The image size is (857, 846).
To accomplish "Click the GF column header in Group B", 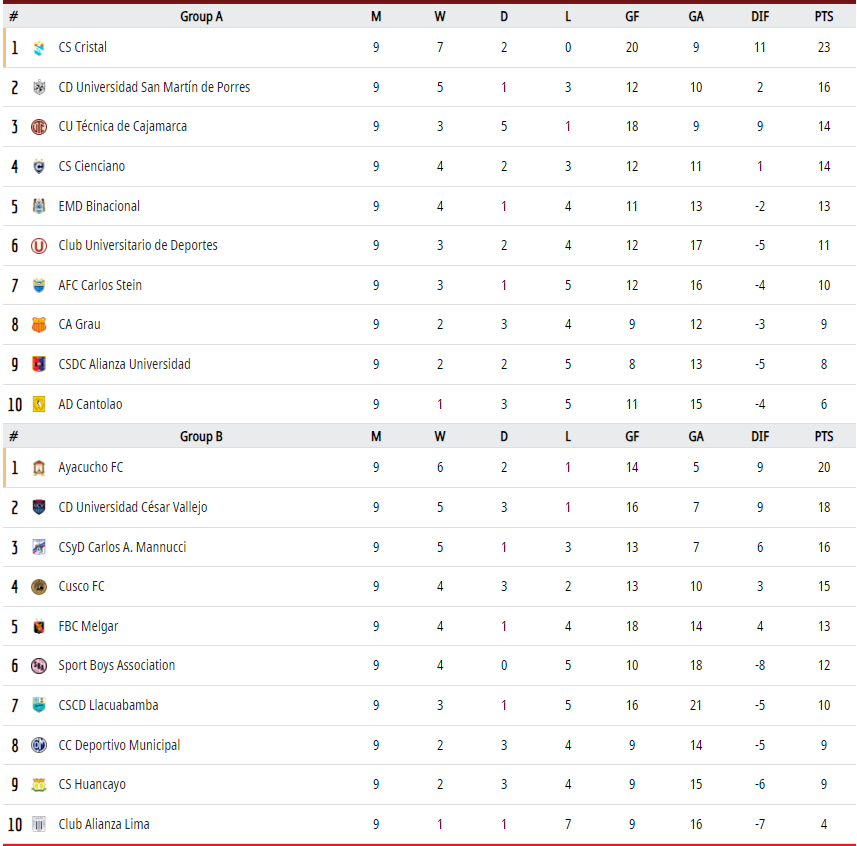I will [632, 436].
